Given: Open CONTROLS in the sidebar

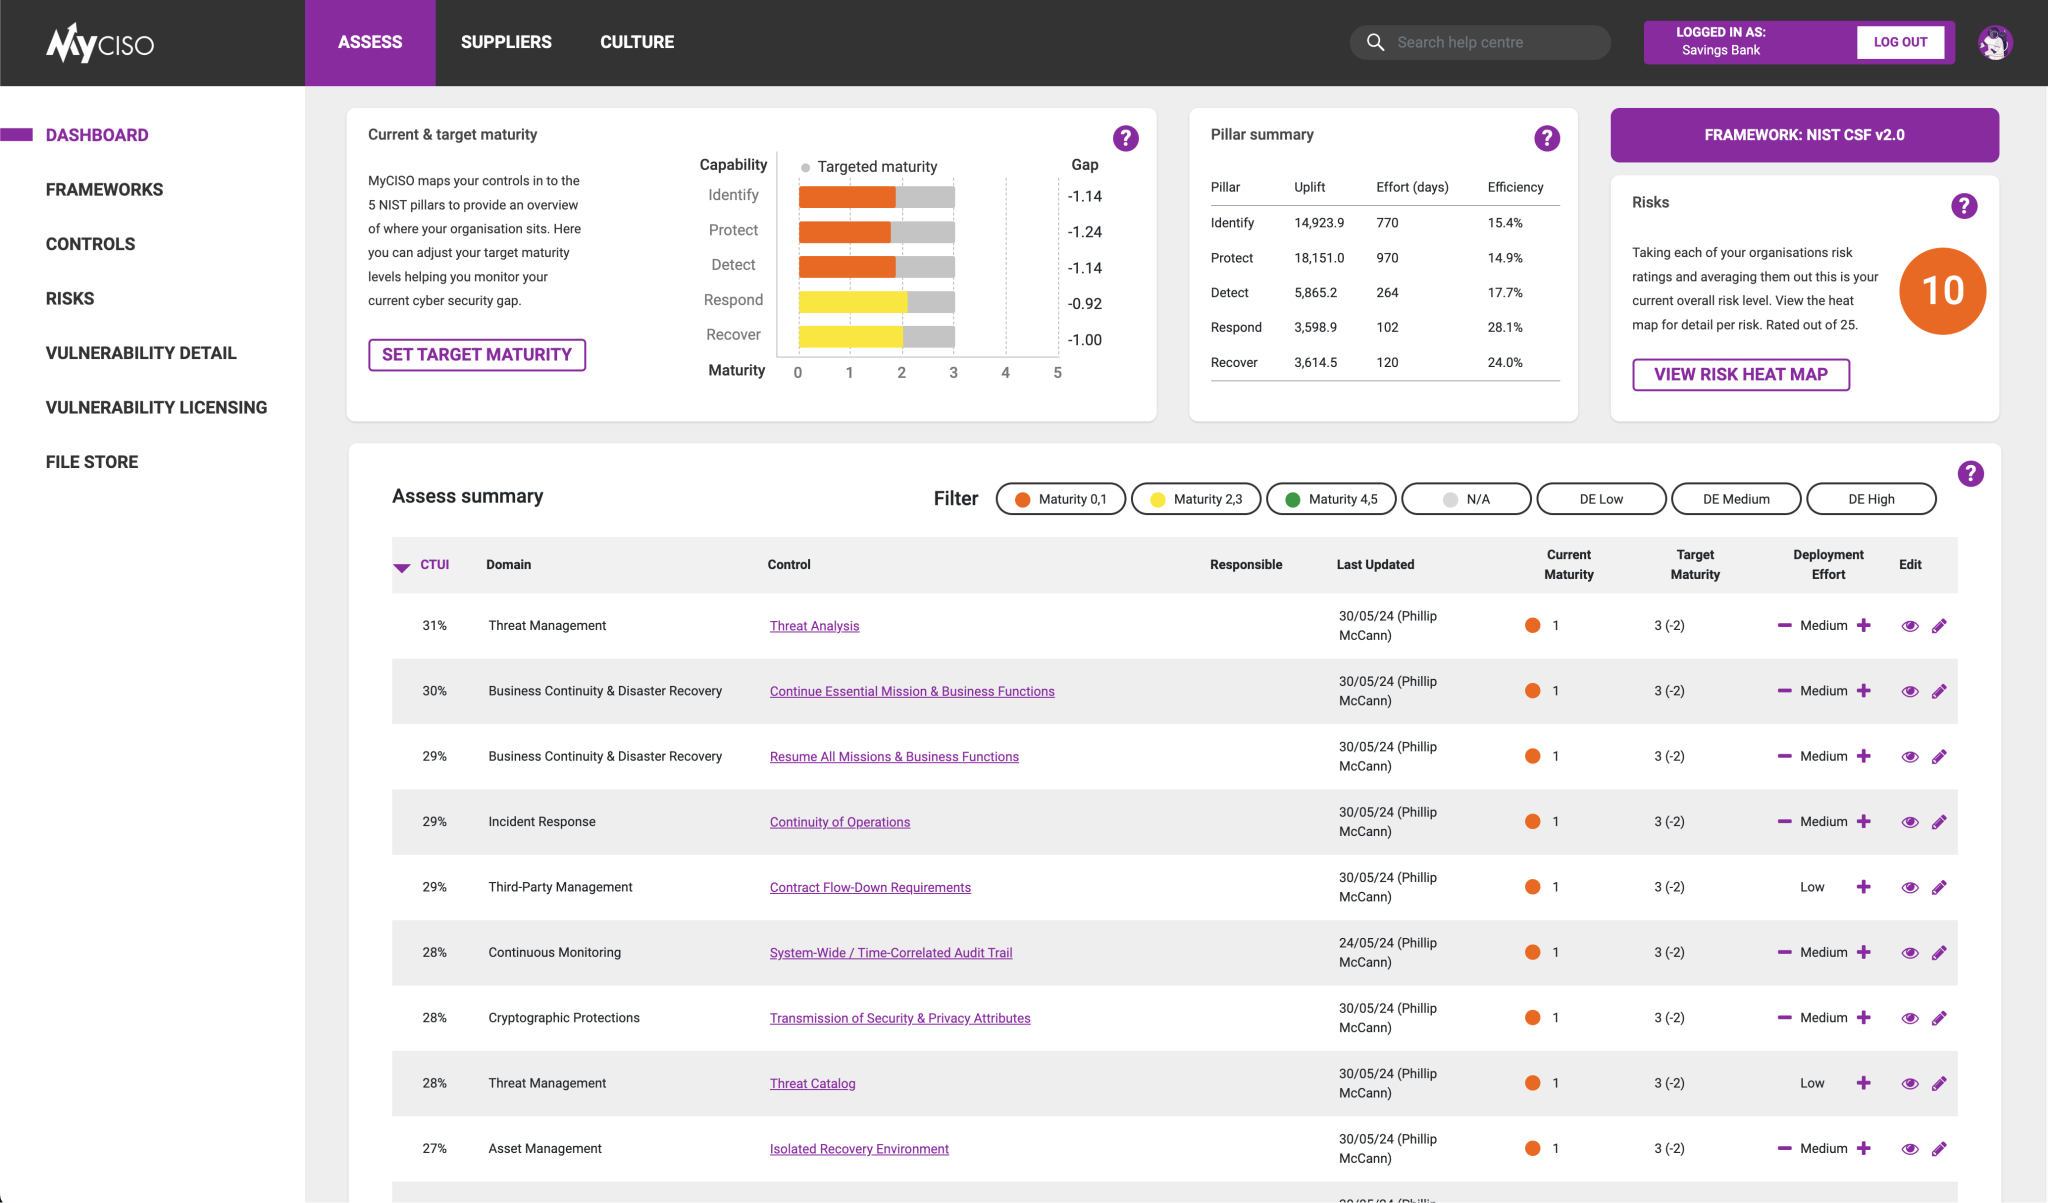Looking at the screenshot, I should pyautogui.click(x=90, y=244).
